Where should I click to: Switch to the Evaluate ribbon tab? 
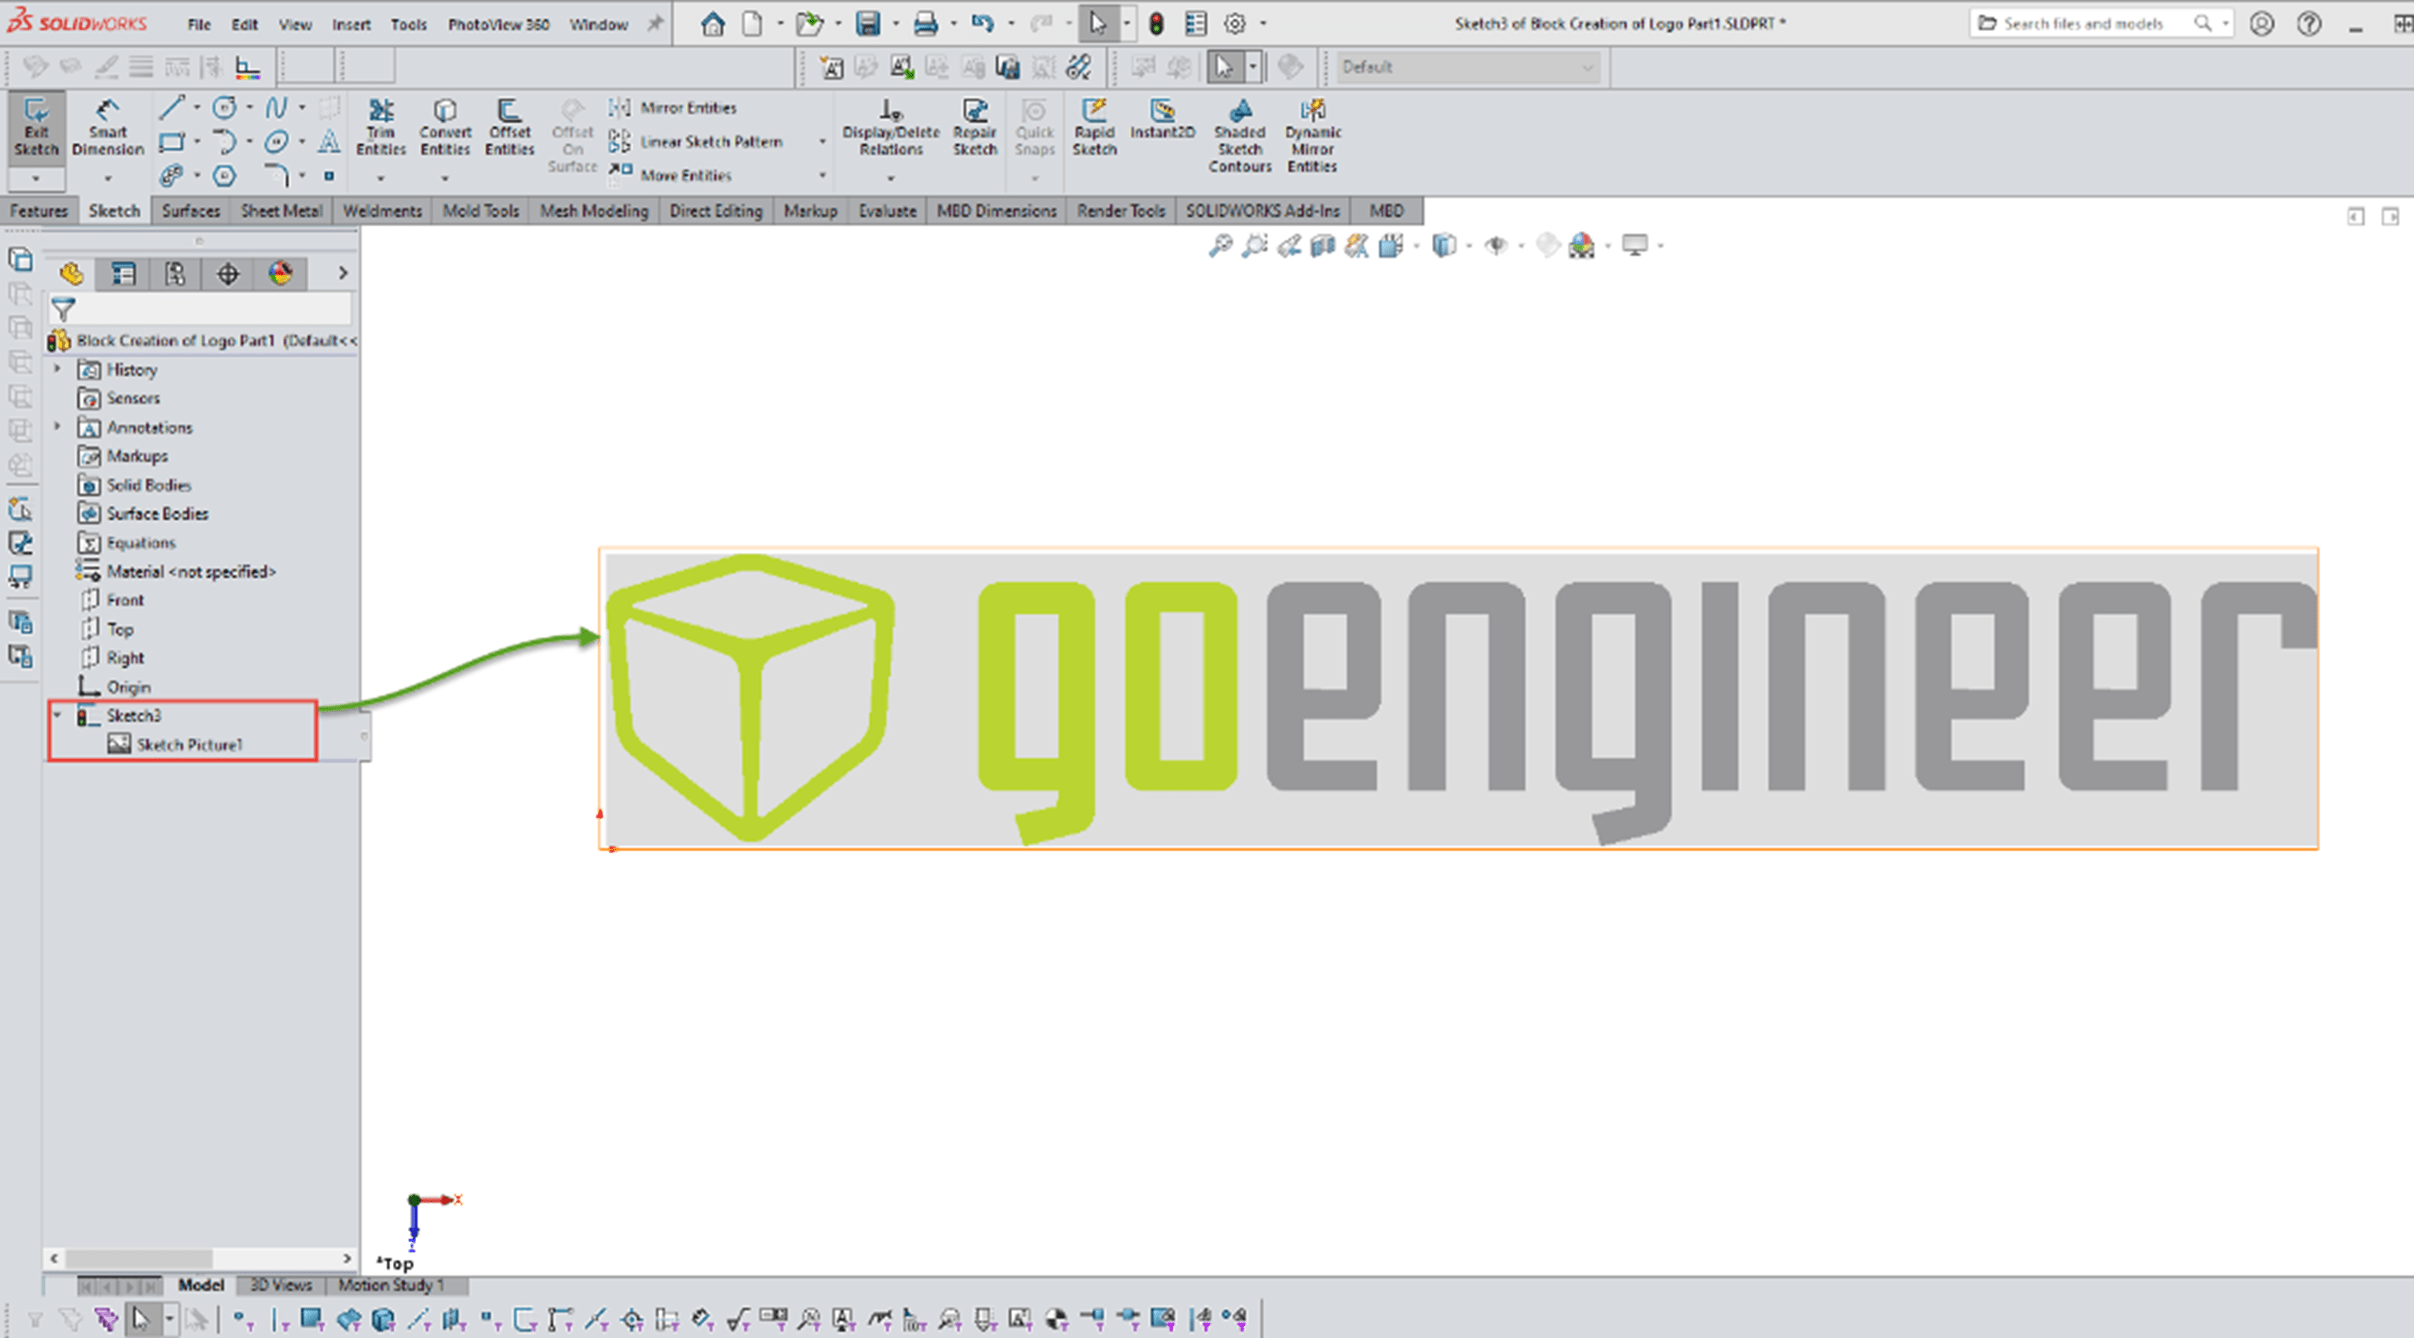click(886, 211)
